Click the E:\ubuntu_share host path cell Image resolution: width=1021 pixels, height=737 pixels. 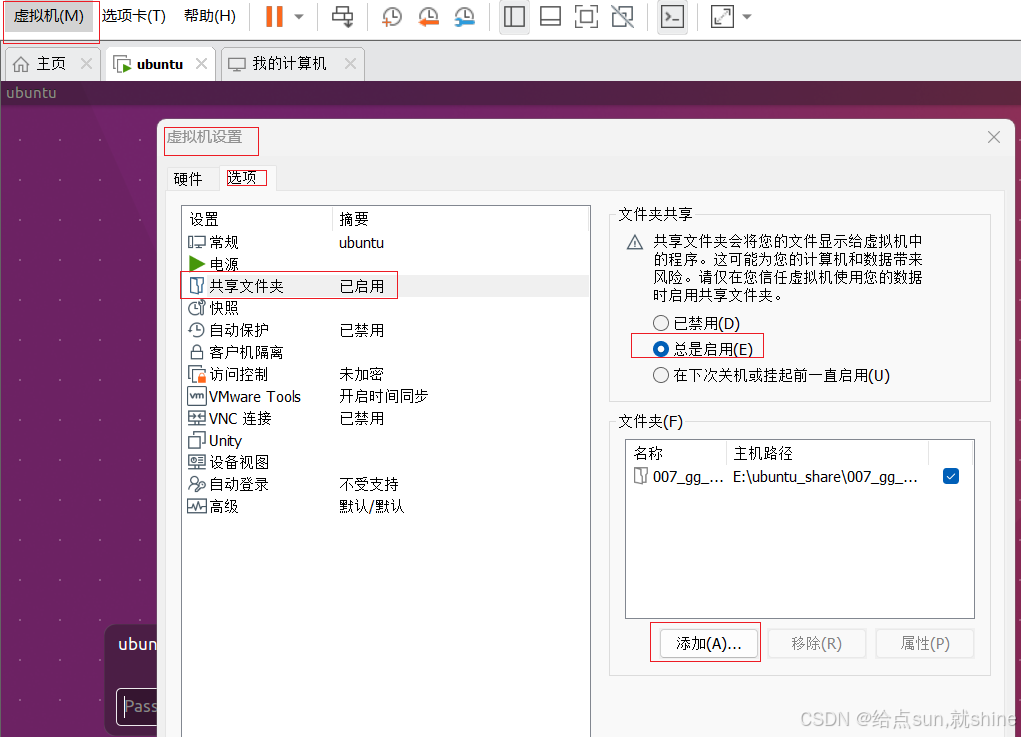click(x=825, y=477)
